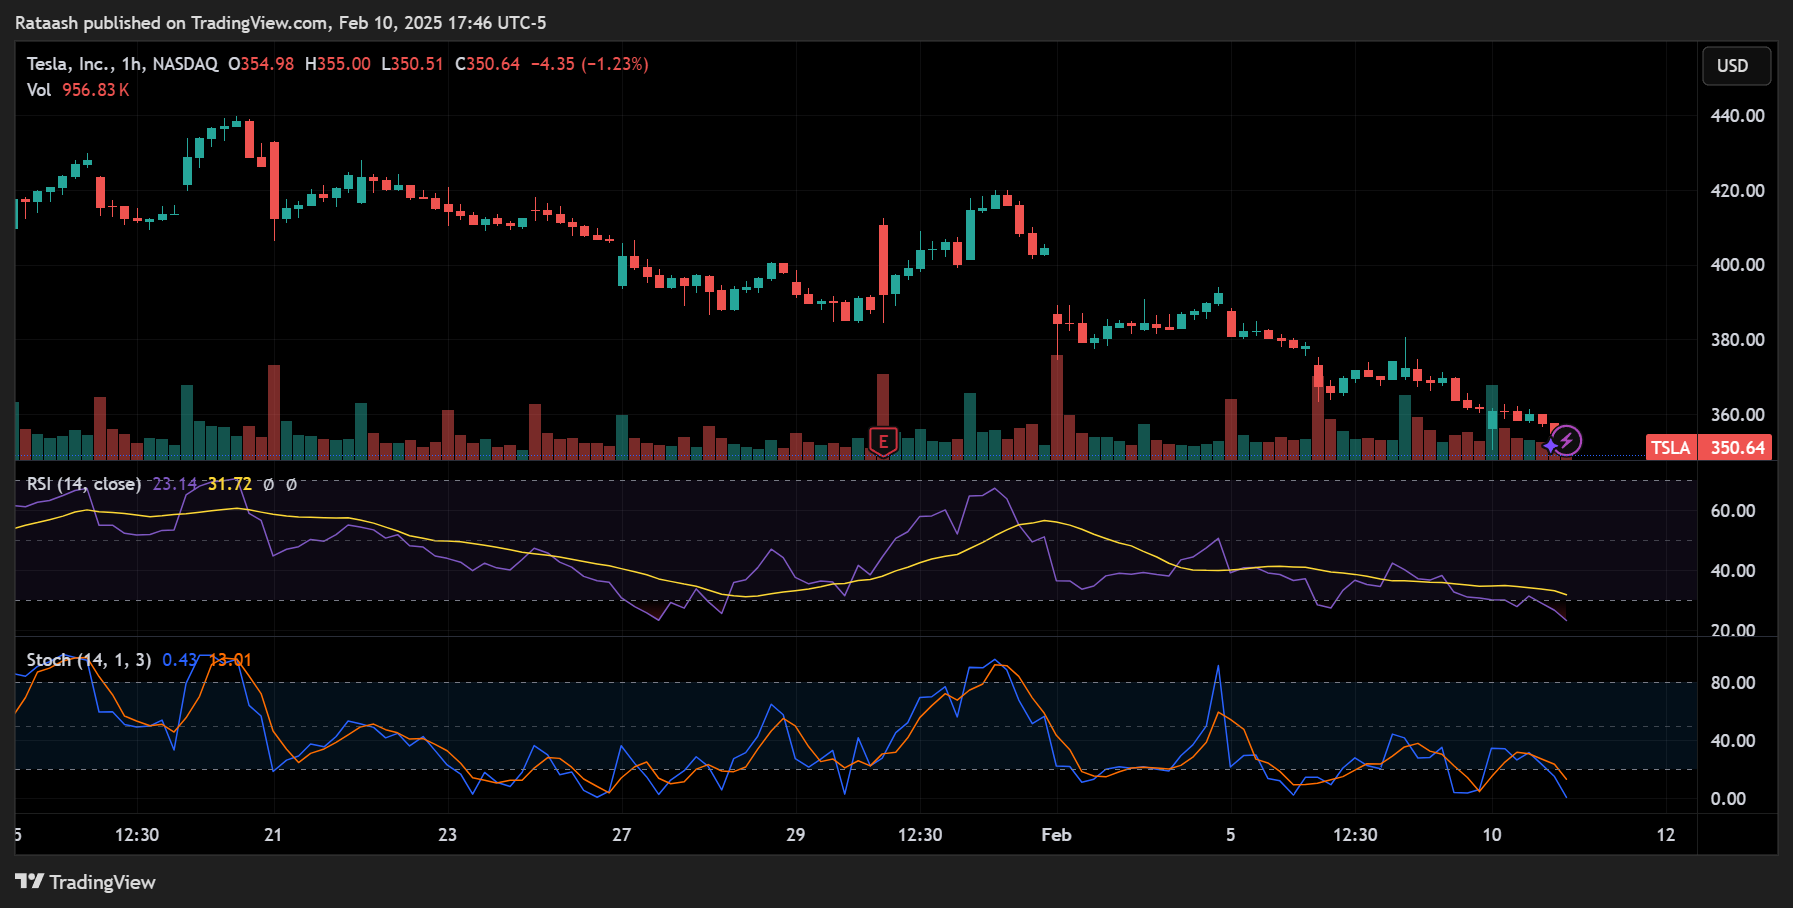Click the RSI 20.00 scale label
1793x908 pixels.
click(1733, 630)
